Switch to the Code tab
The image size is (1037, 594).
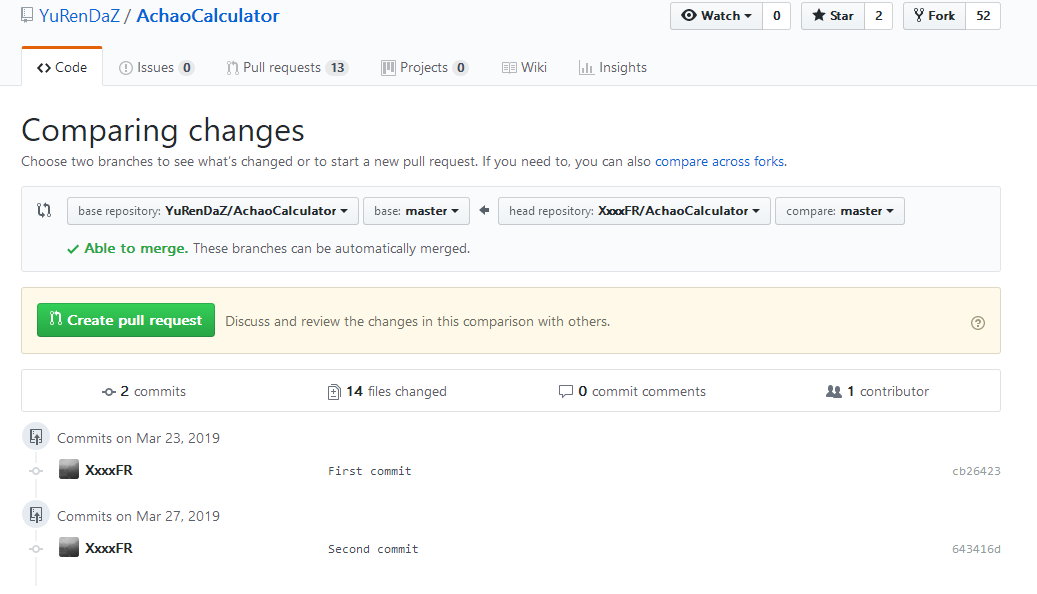click(x=62, y=67)
